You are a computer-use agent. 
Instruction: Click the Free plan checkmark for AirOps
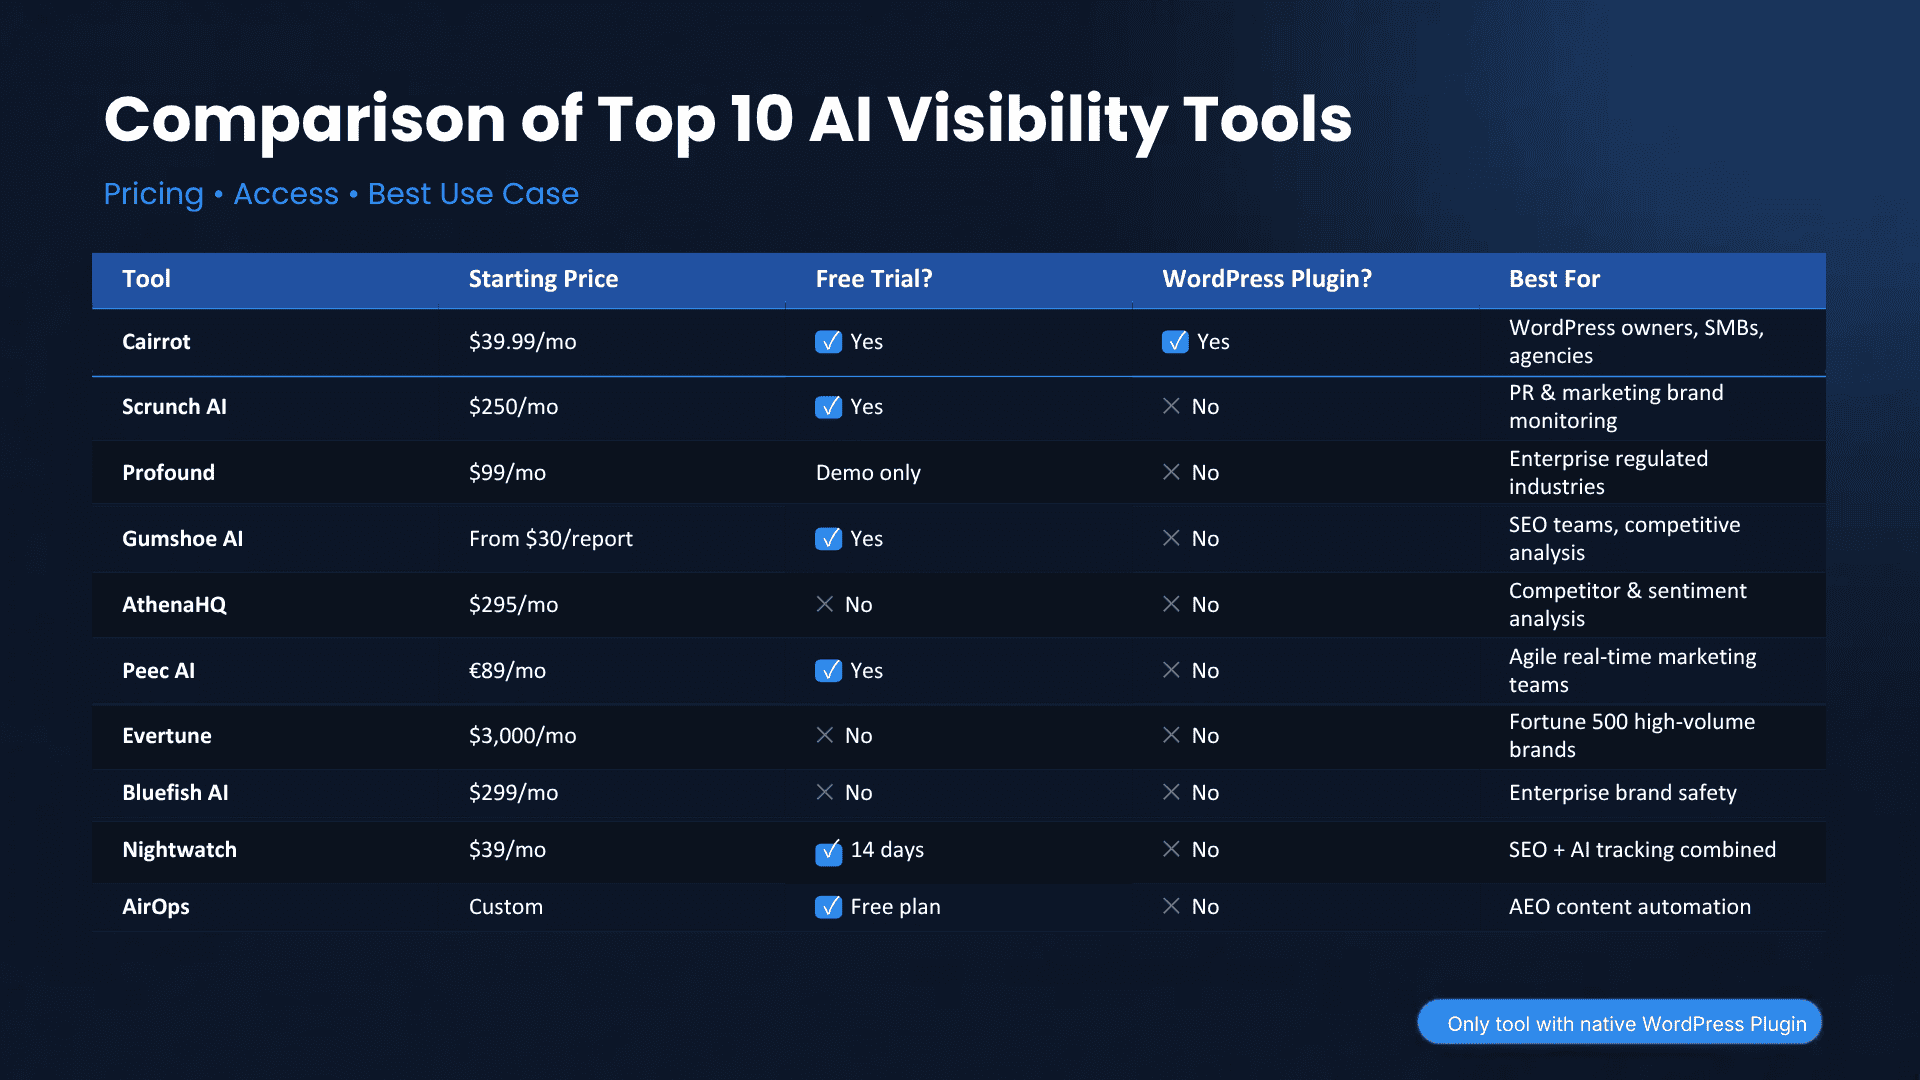(828, 907)
